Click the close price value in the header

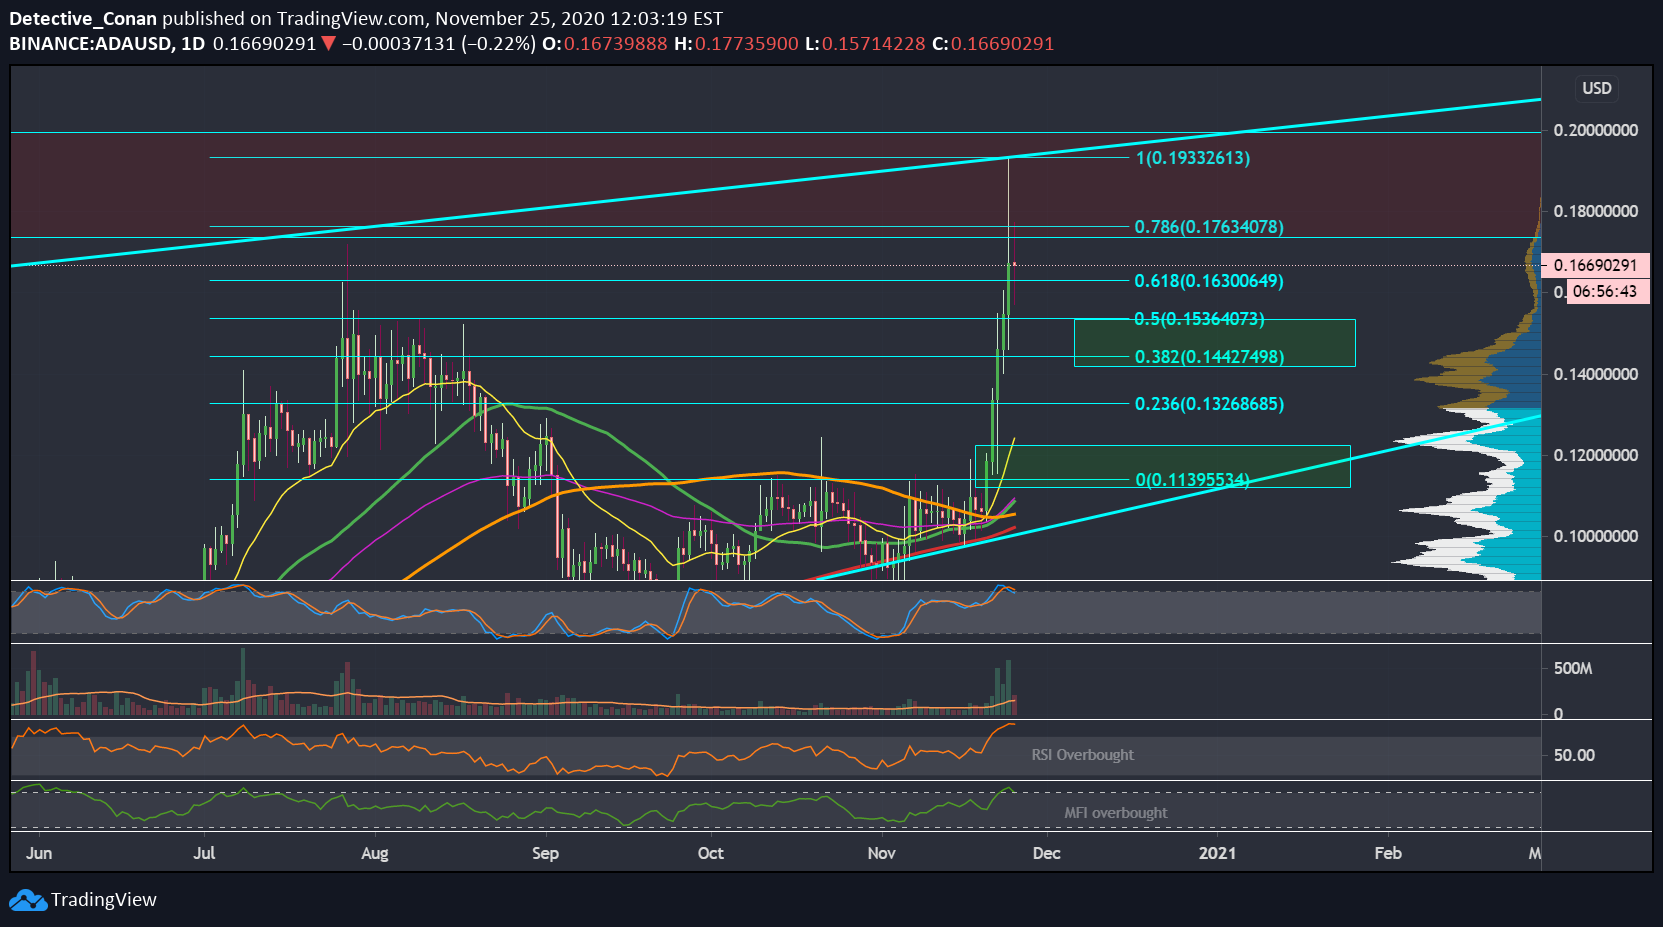coord(1002,44)
